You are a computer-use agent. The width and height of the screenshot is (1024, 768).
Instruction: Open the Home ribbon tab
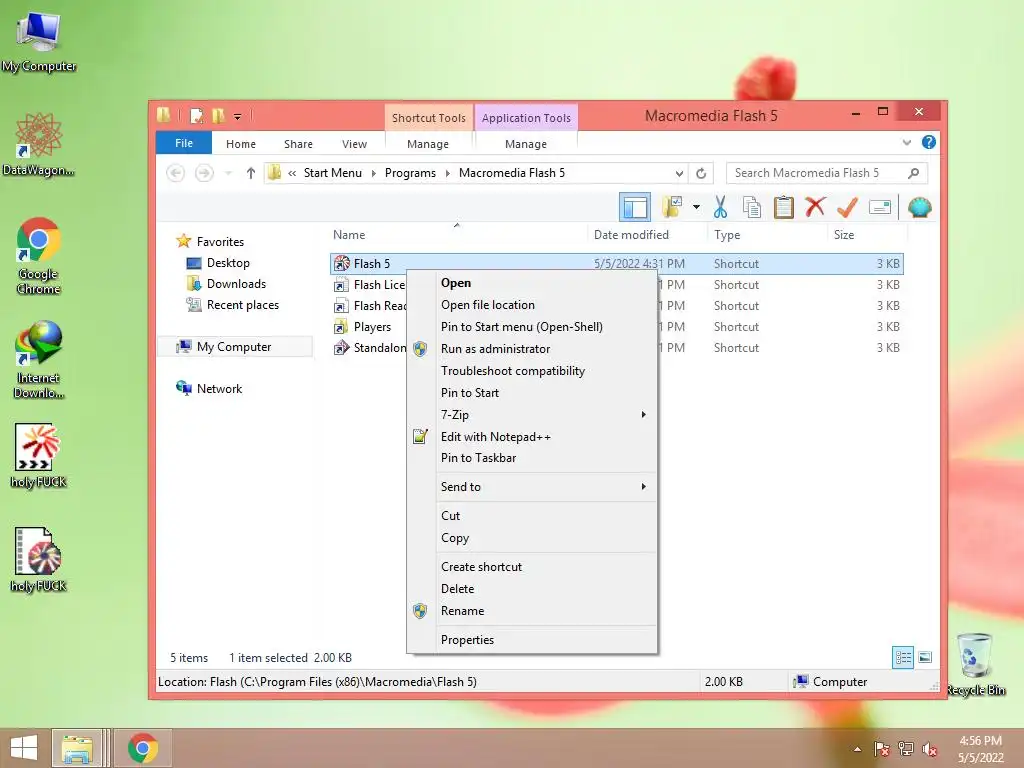[x=241, y=144]
